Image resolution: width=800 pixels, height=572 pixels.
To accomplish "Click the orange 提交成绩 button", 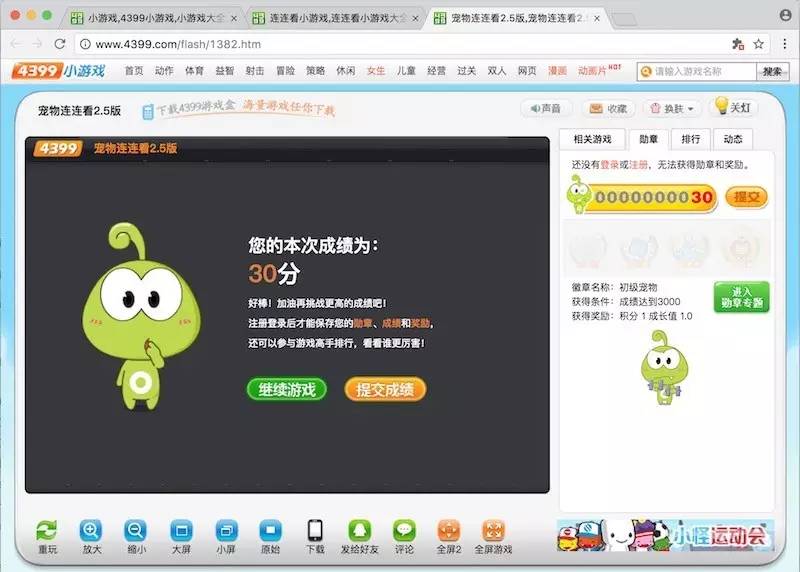I will click(x=385, y=389).
